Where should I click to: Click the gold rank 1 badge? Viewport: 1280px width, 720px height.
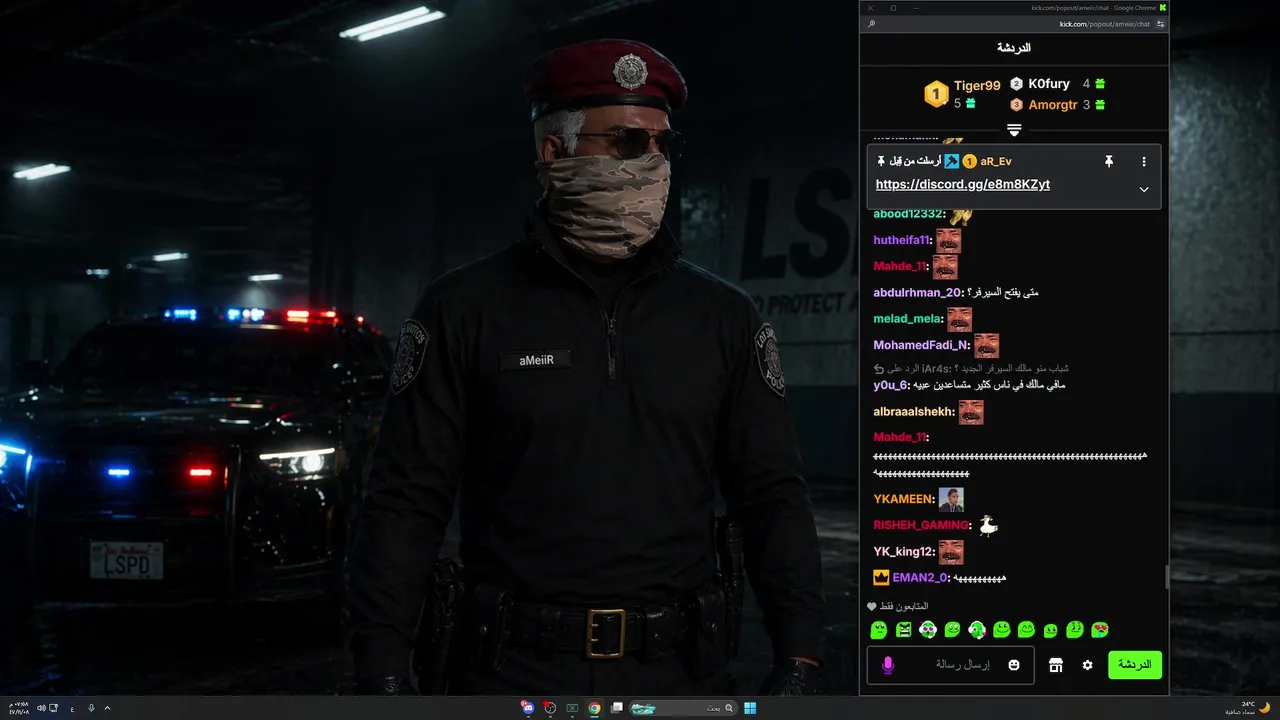pyautogui.click(x=936, y=95)
